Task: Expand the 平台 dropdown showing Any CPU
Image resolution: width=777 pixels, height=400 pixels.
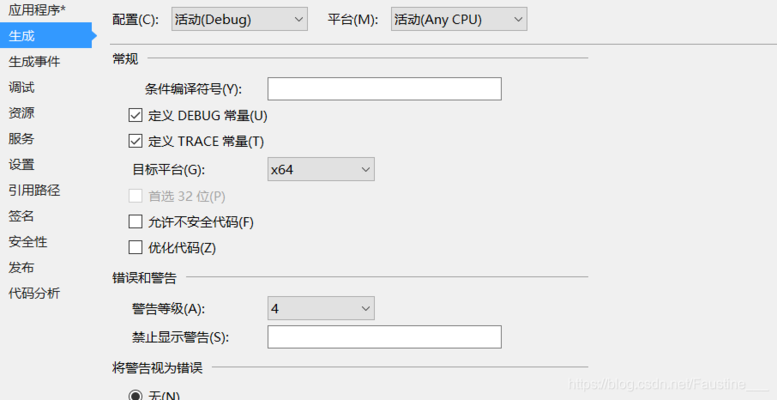Action: tap(458, 19)
